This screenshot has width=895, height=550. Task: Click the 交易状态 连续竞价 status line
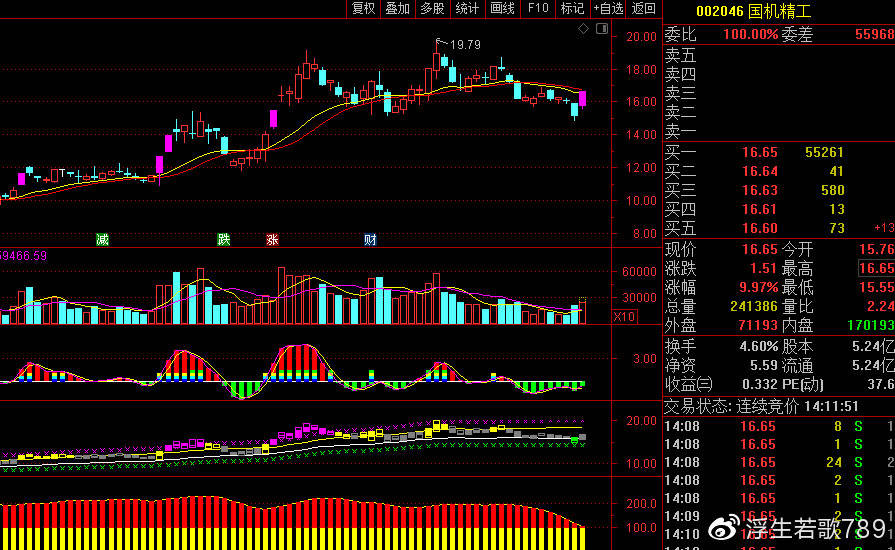(762, 406)
